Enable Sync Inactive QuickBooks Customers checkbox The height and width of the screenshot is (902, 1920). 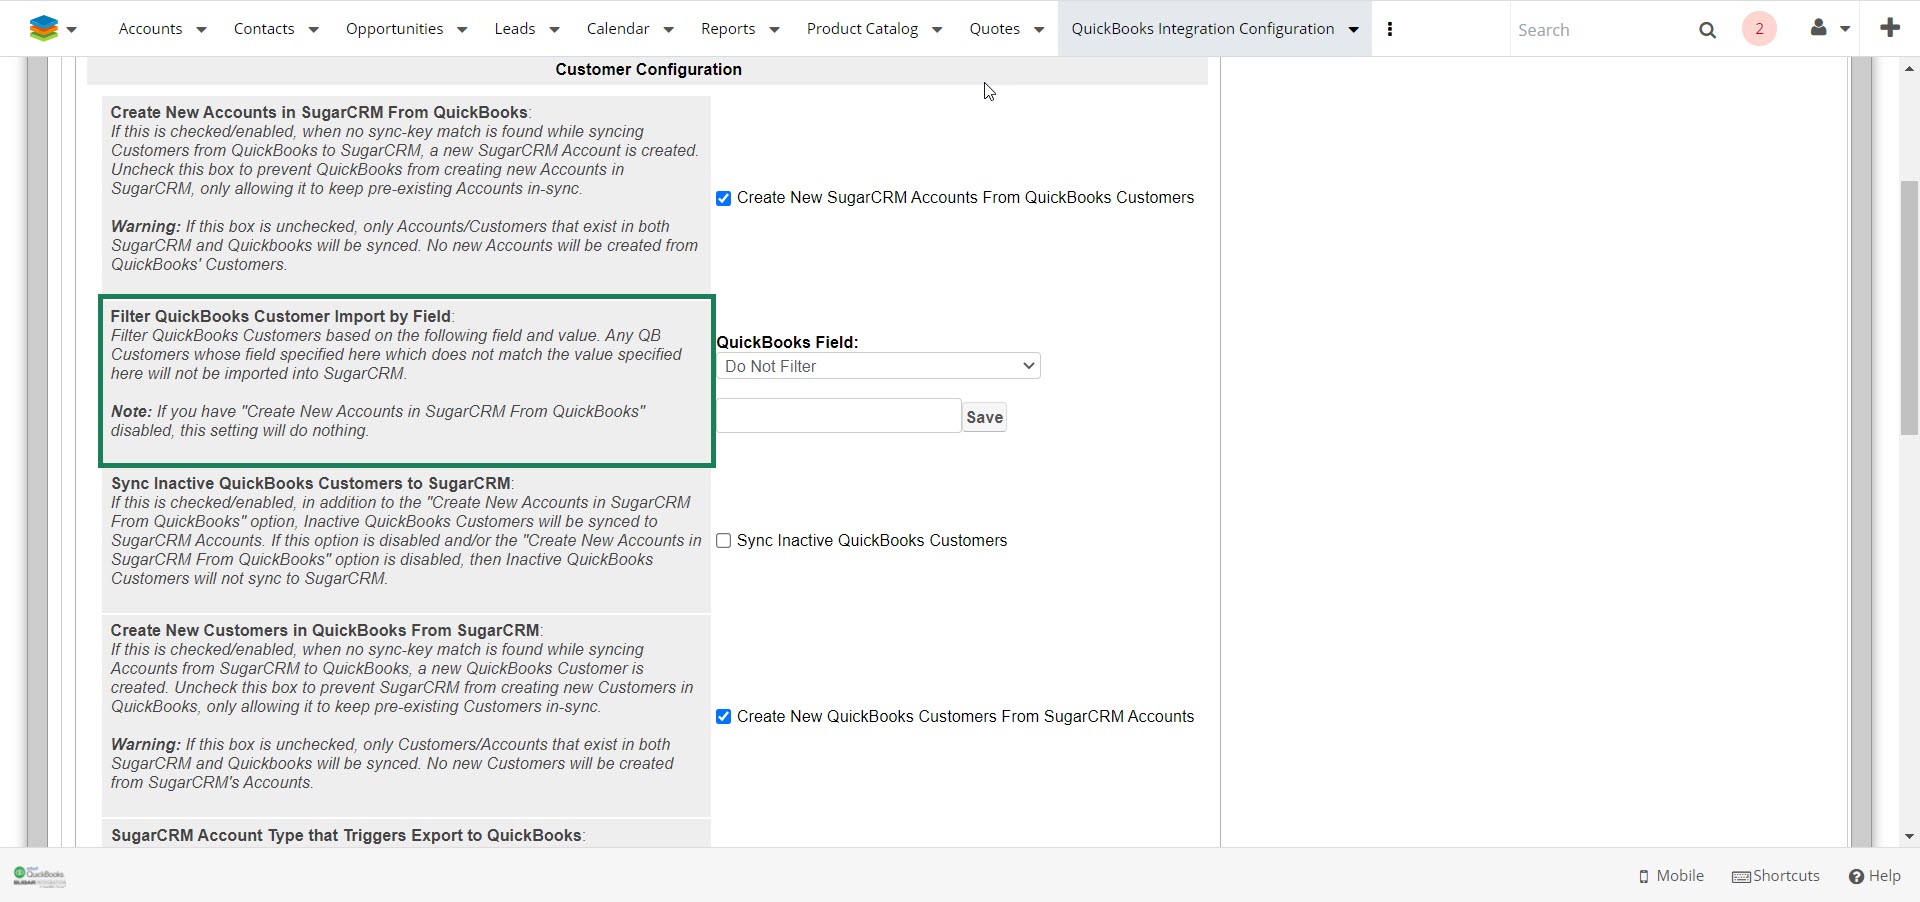tap(723, 541)
